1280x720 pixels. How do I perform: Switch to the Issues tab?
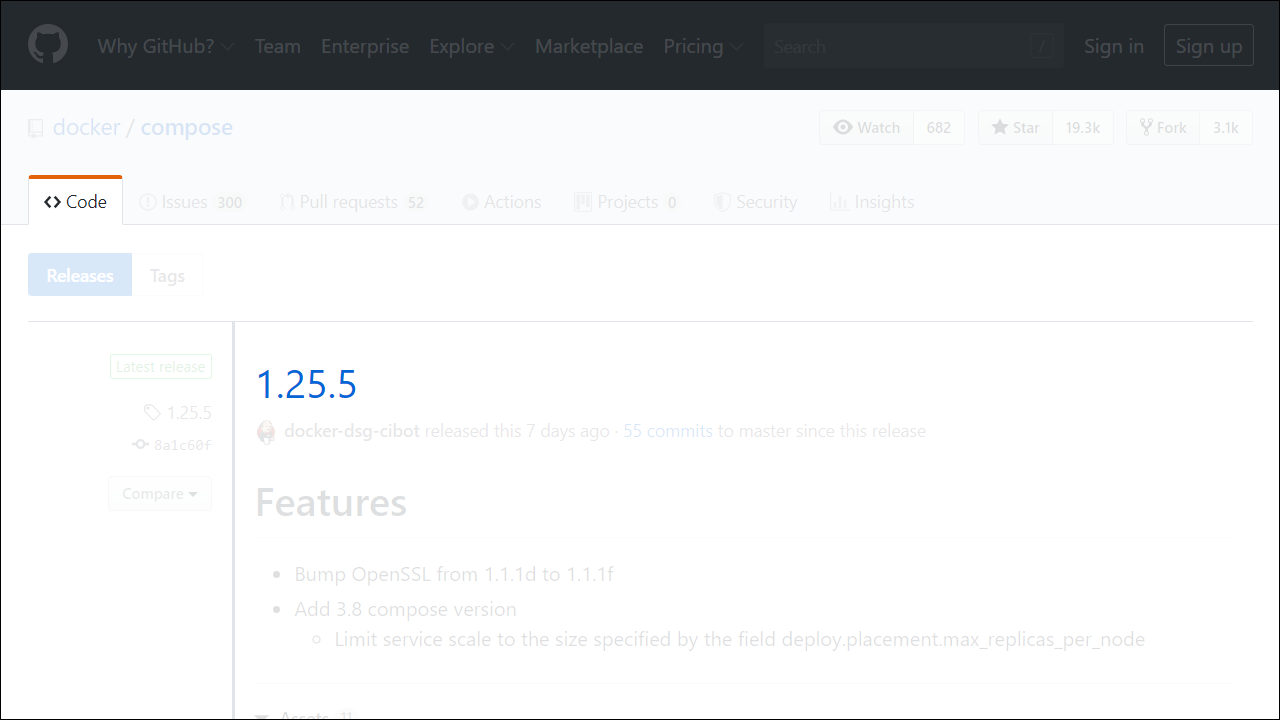pyautogui.click(x=191, y=202)
